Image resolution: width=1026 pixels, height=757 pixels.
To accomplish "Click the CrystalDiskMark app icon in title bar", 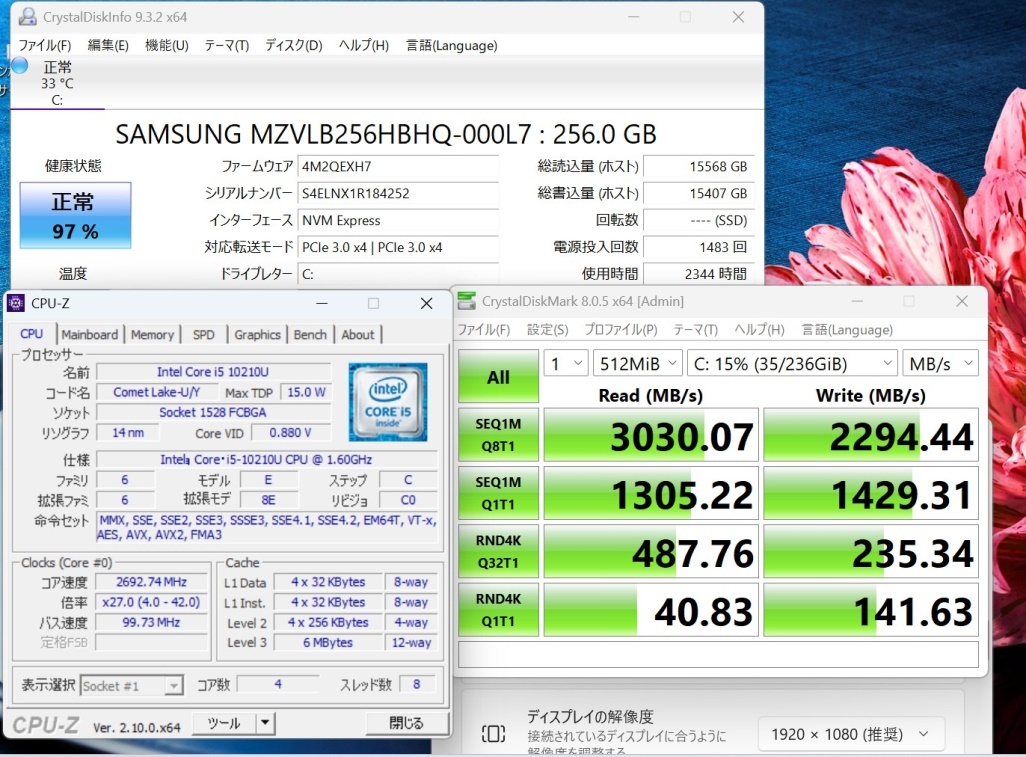I will point(467,301).
